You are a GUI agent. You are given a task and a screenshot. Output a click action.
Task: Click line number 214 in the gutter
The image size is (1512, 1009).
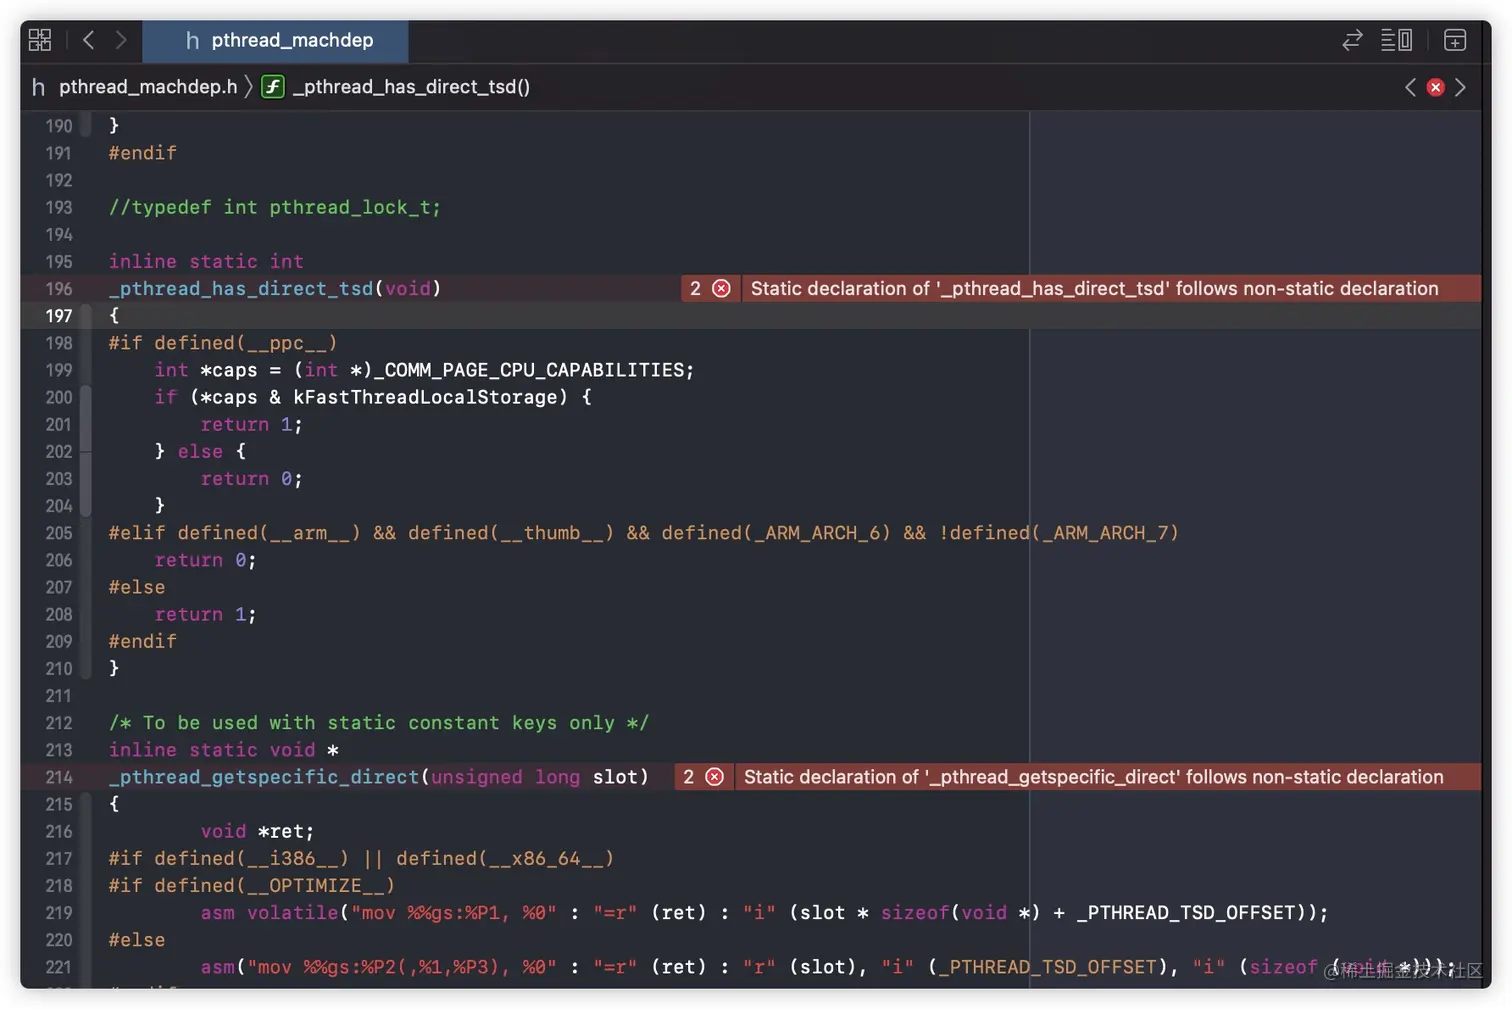click(59, 777)
